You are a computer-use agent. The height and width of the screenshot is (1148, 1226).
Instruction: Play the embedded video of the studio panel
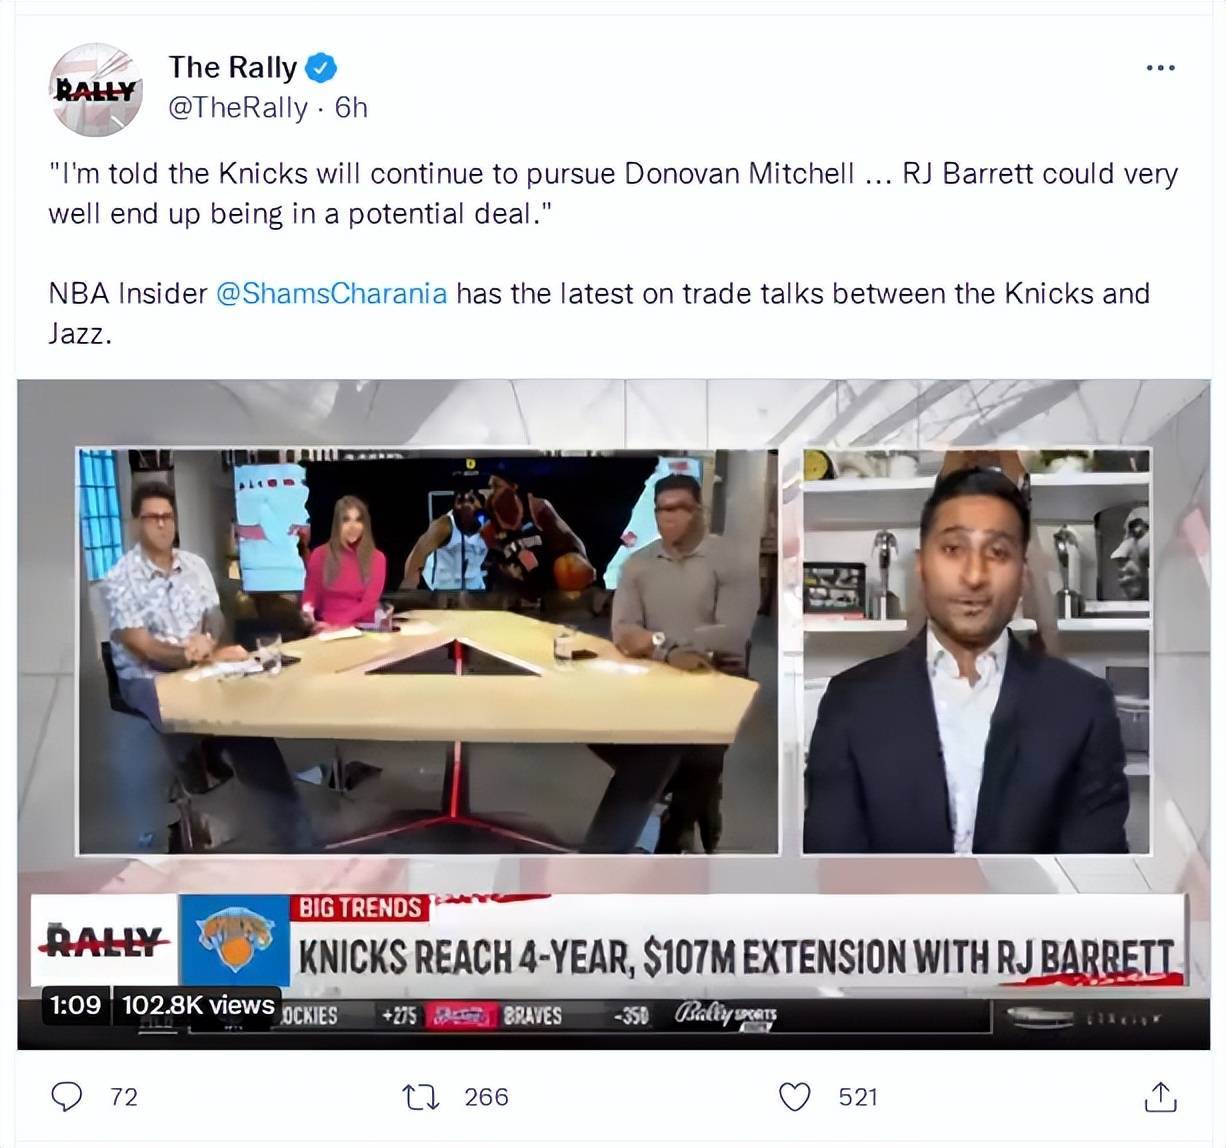point(428,651)
